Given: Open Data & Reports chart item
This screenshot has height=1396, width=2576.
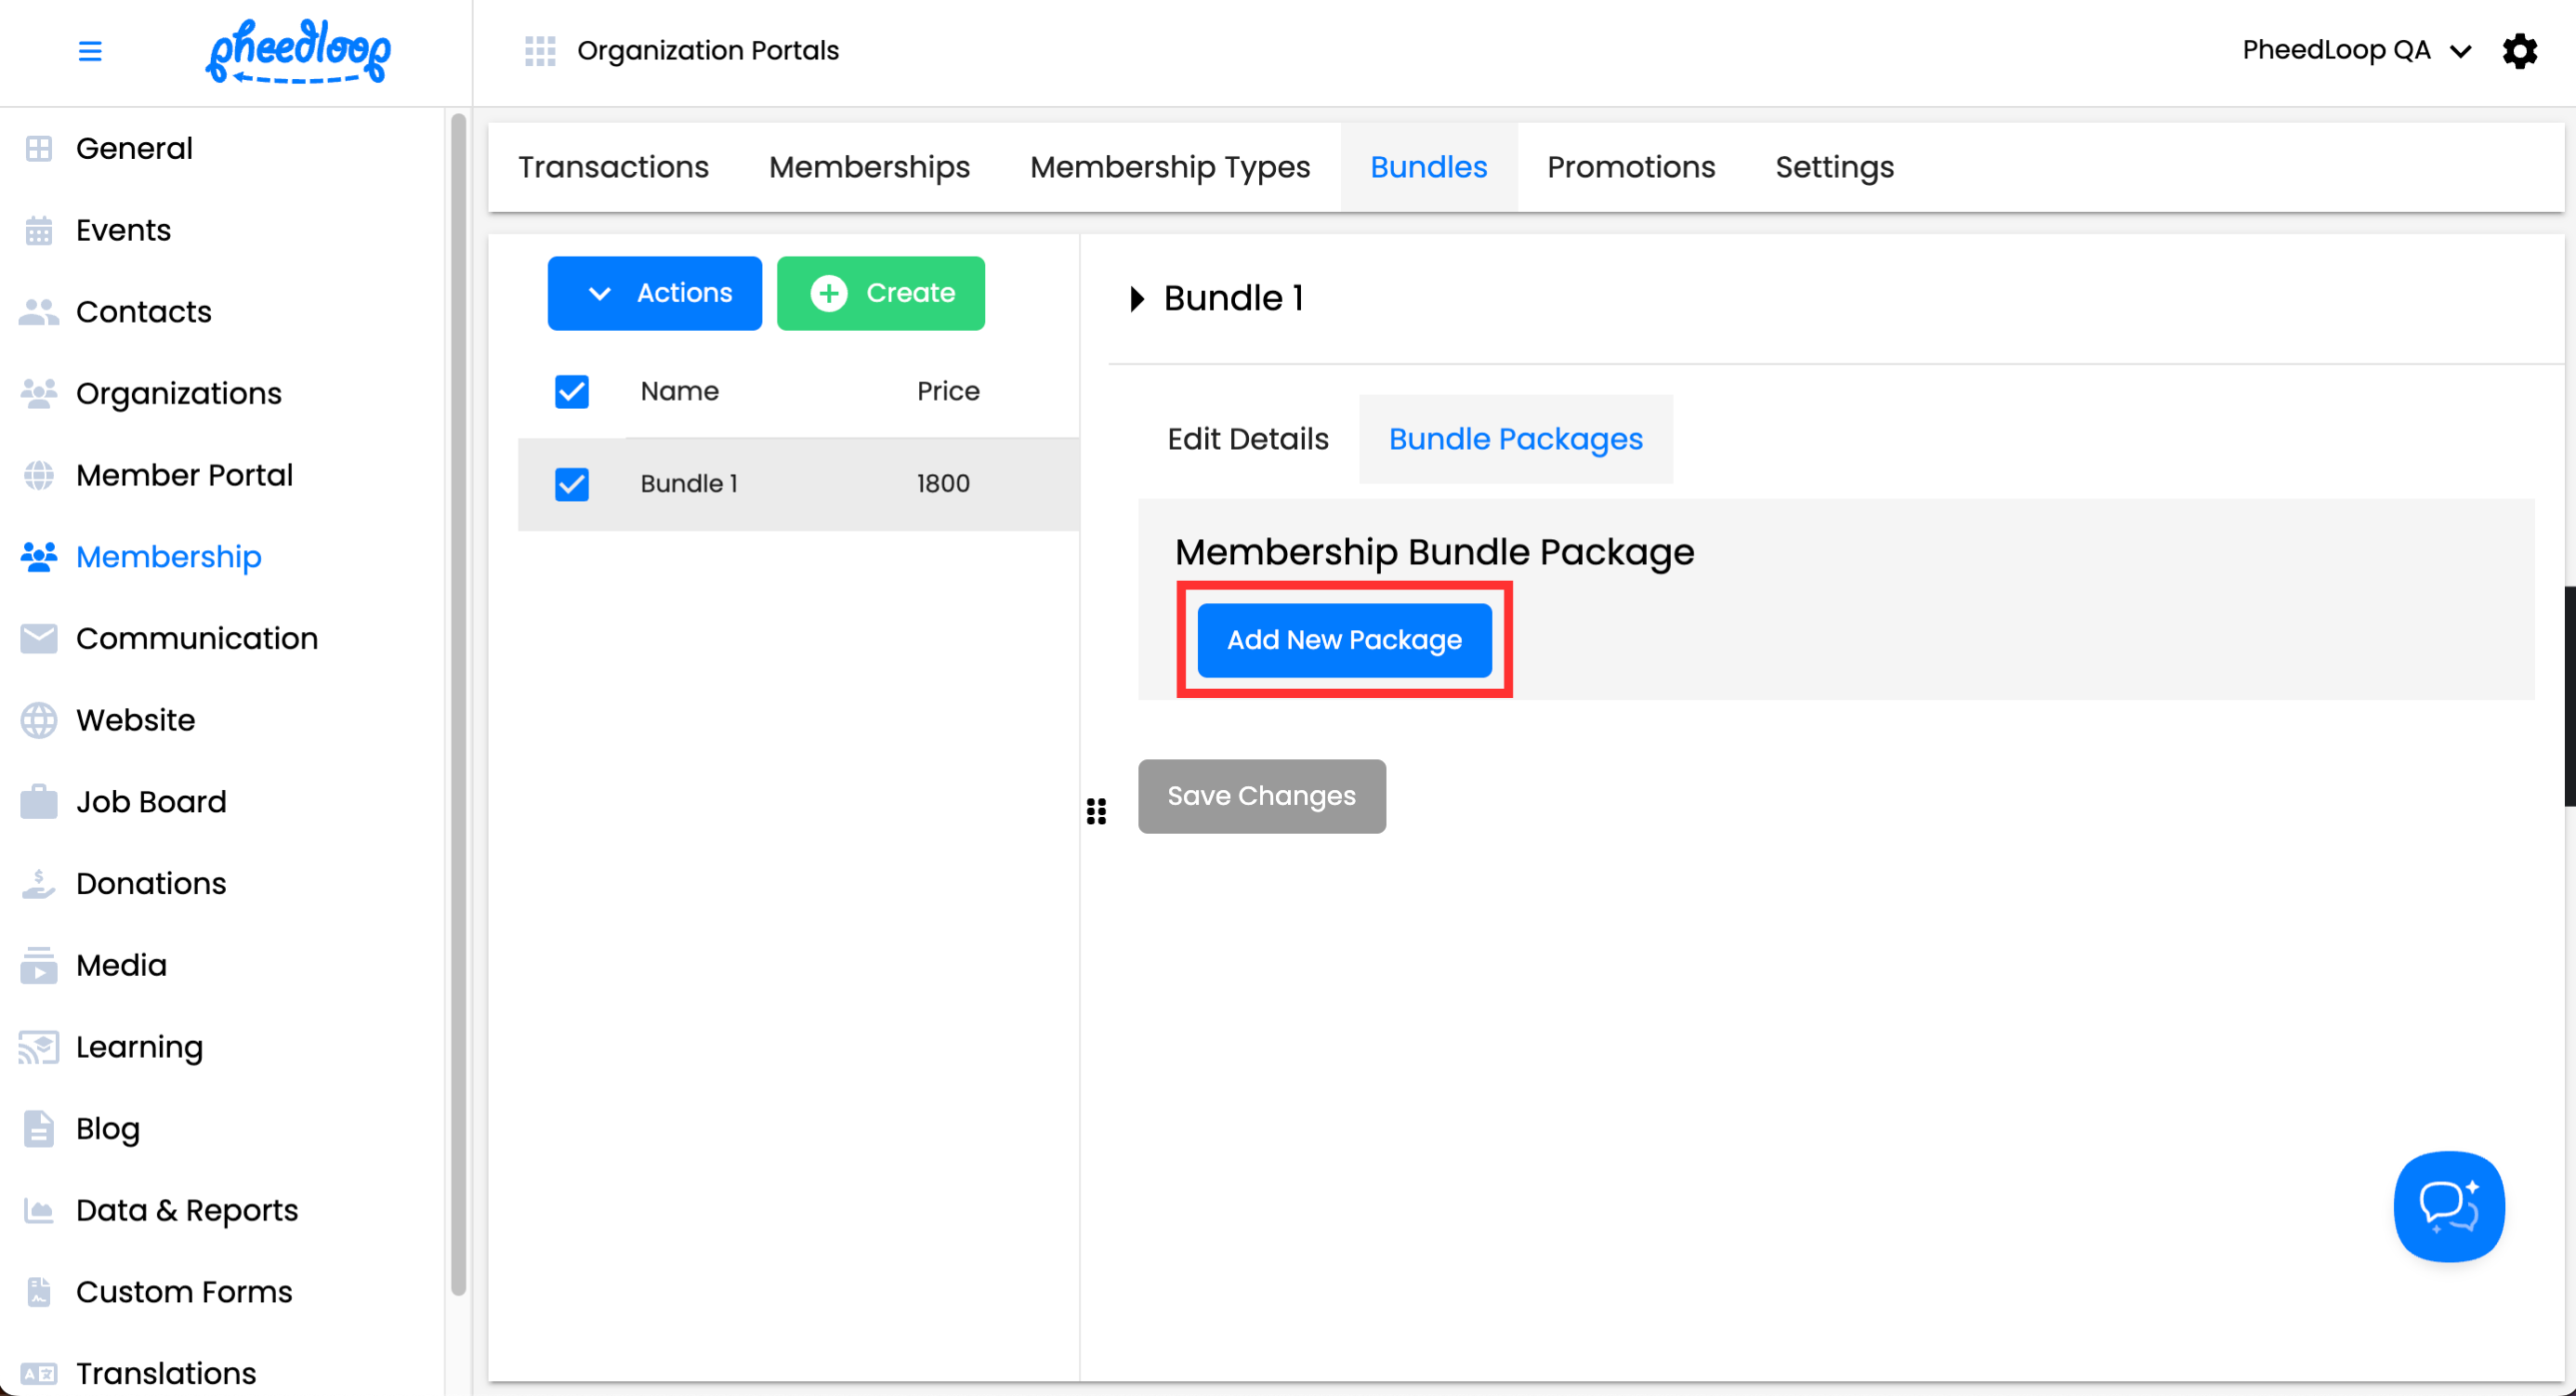Looking at the screenshot, I should (186, 1210).
